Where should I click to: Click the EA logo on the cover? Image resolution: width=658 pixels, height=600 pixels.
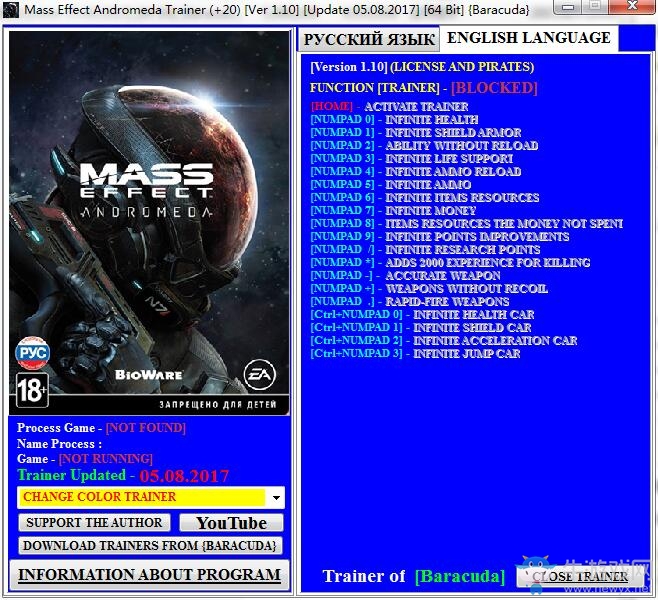260,375
